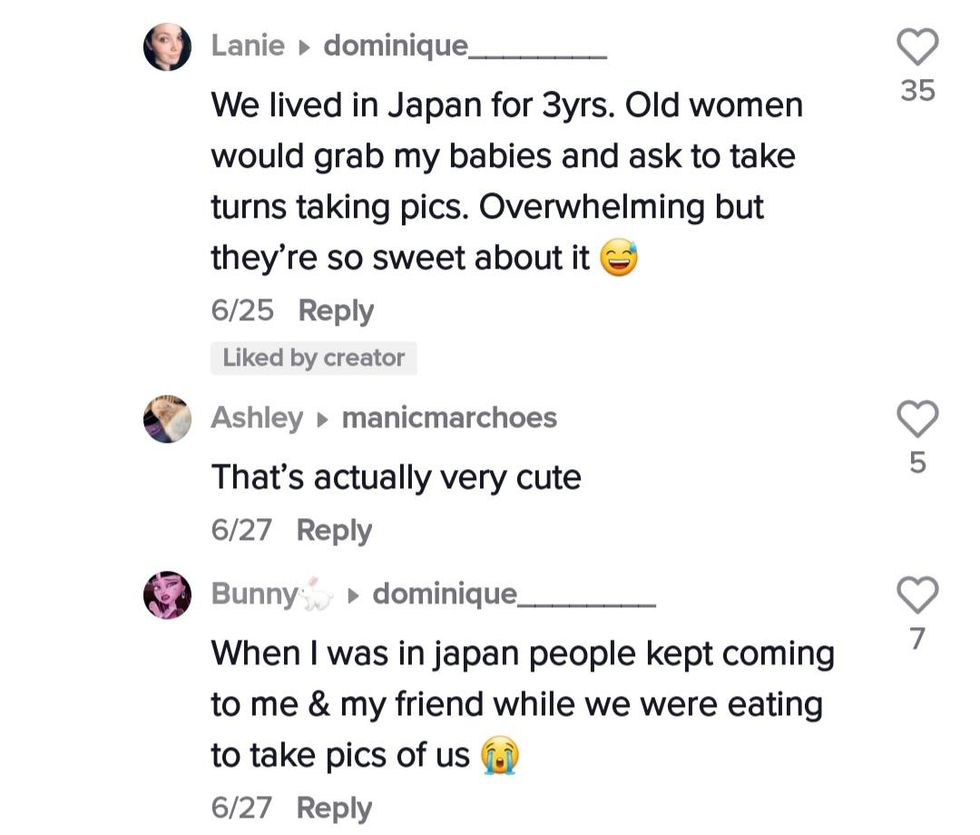Go to dominique mention in Bunny's comment
Viewport: 980px width, 835px height.
click(x=513, y=595)
